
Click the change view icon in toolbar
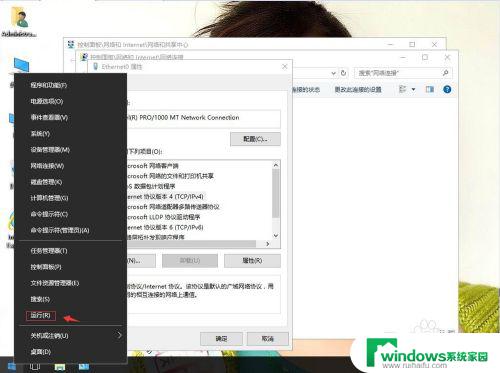[403, 89]
